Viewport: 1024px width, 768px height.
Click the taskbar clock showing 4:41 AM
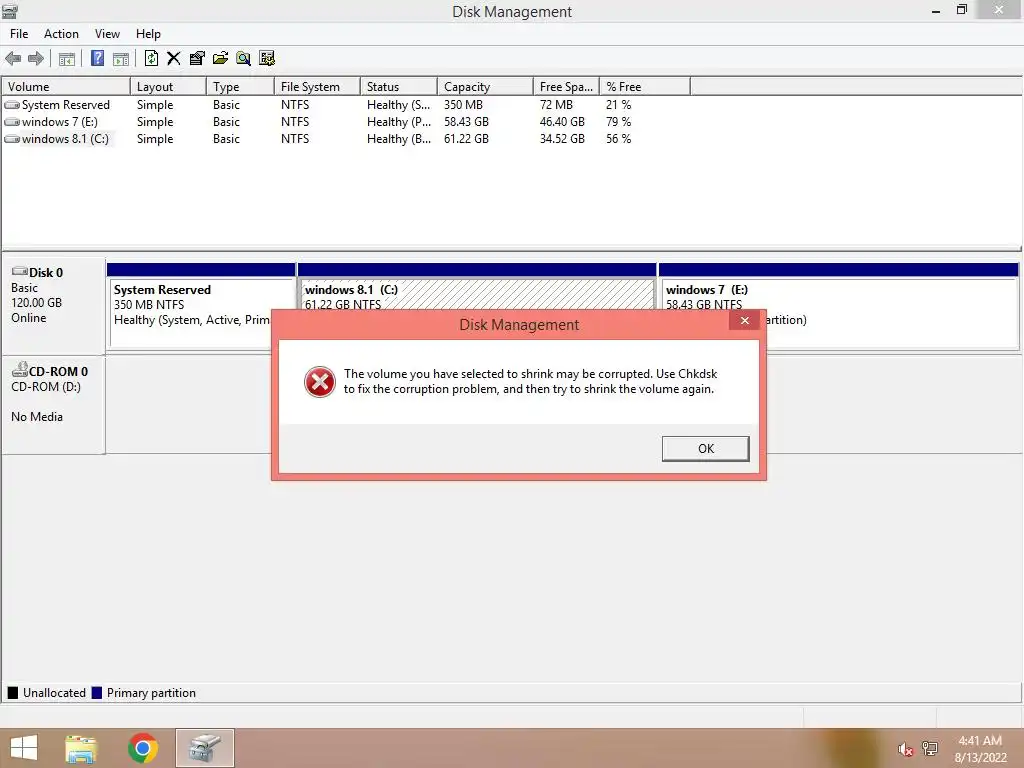(980, 749)
